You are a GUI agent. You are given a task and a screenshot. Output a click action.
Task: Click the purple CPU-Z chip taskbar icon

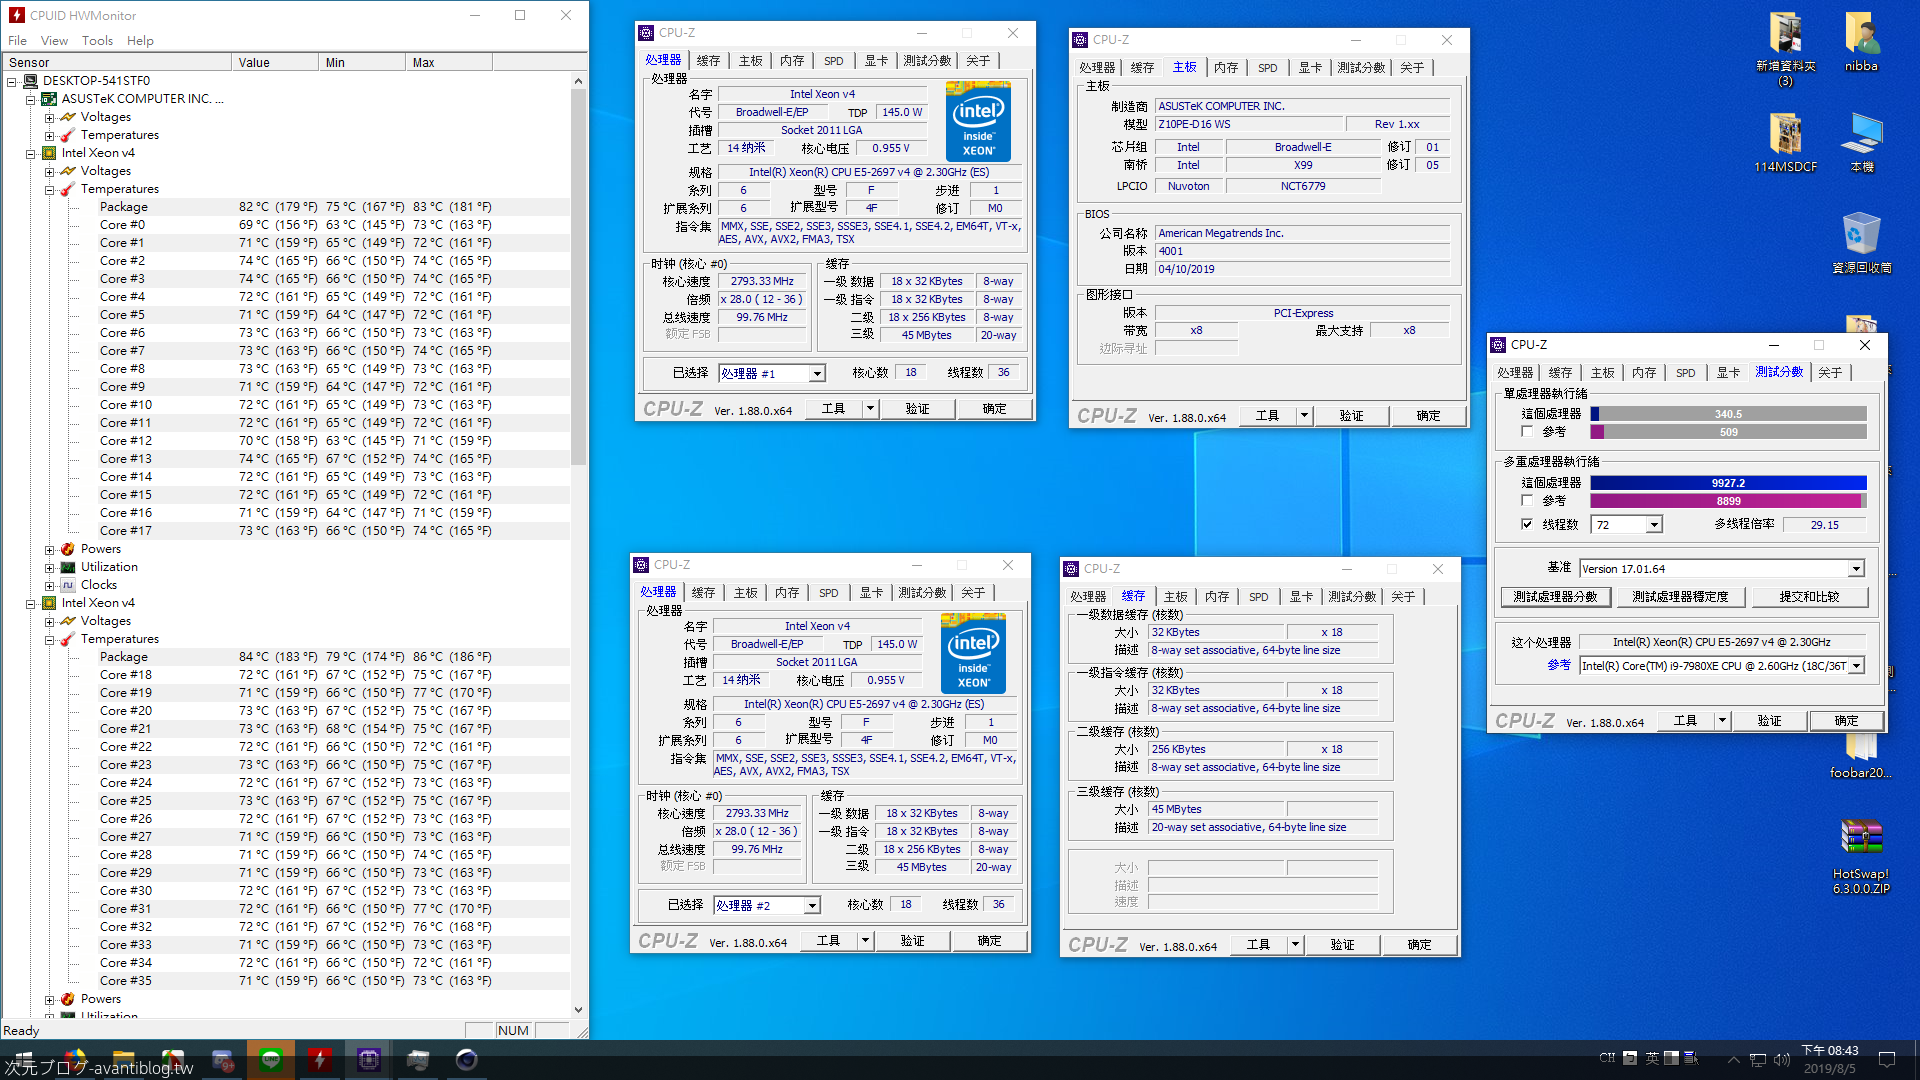point(369,1060)
